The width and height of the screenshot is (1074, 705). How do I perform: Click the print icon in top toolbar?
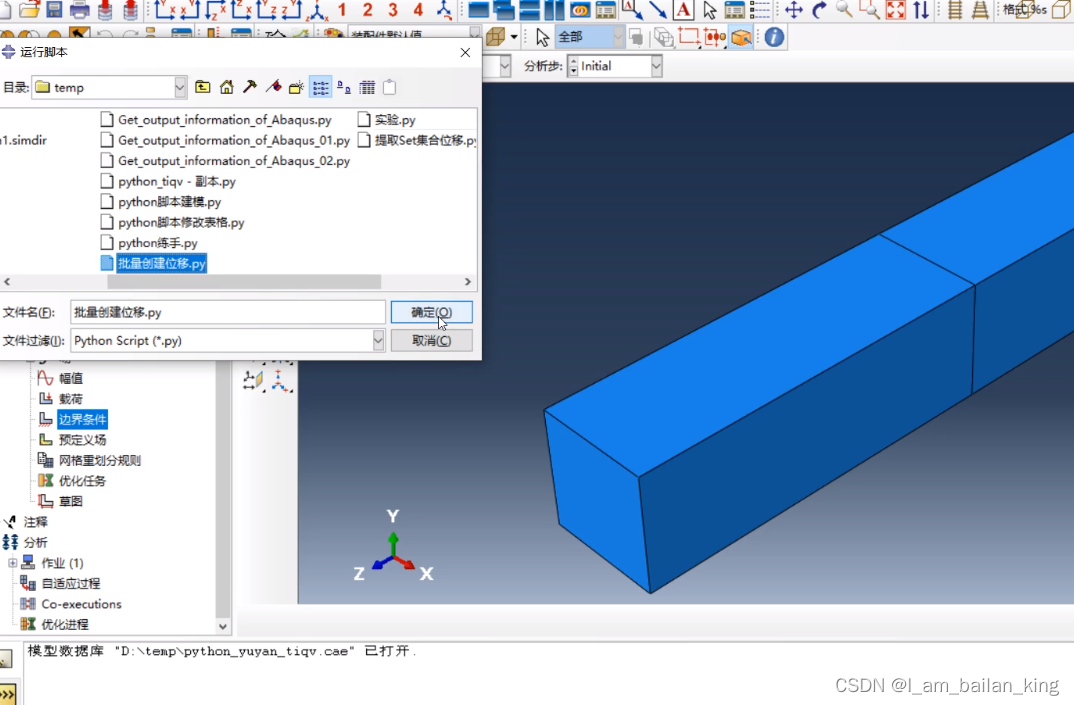coord(80,10)
